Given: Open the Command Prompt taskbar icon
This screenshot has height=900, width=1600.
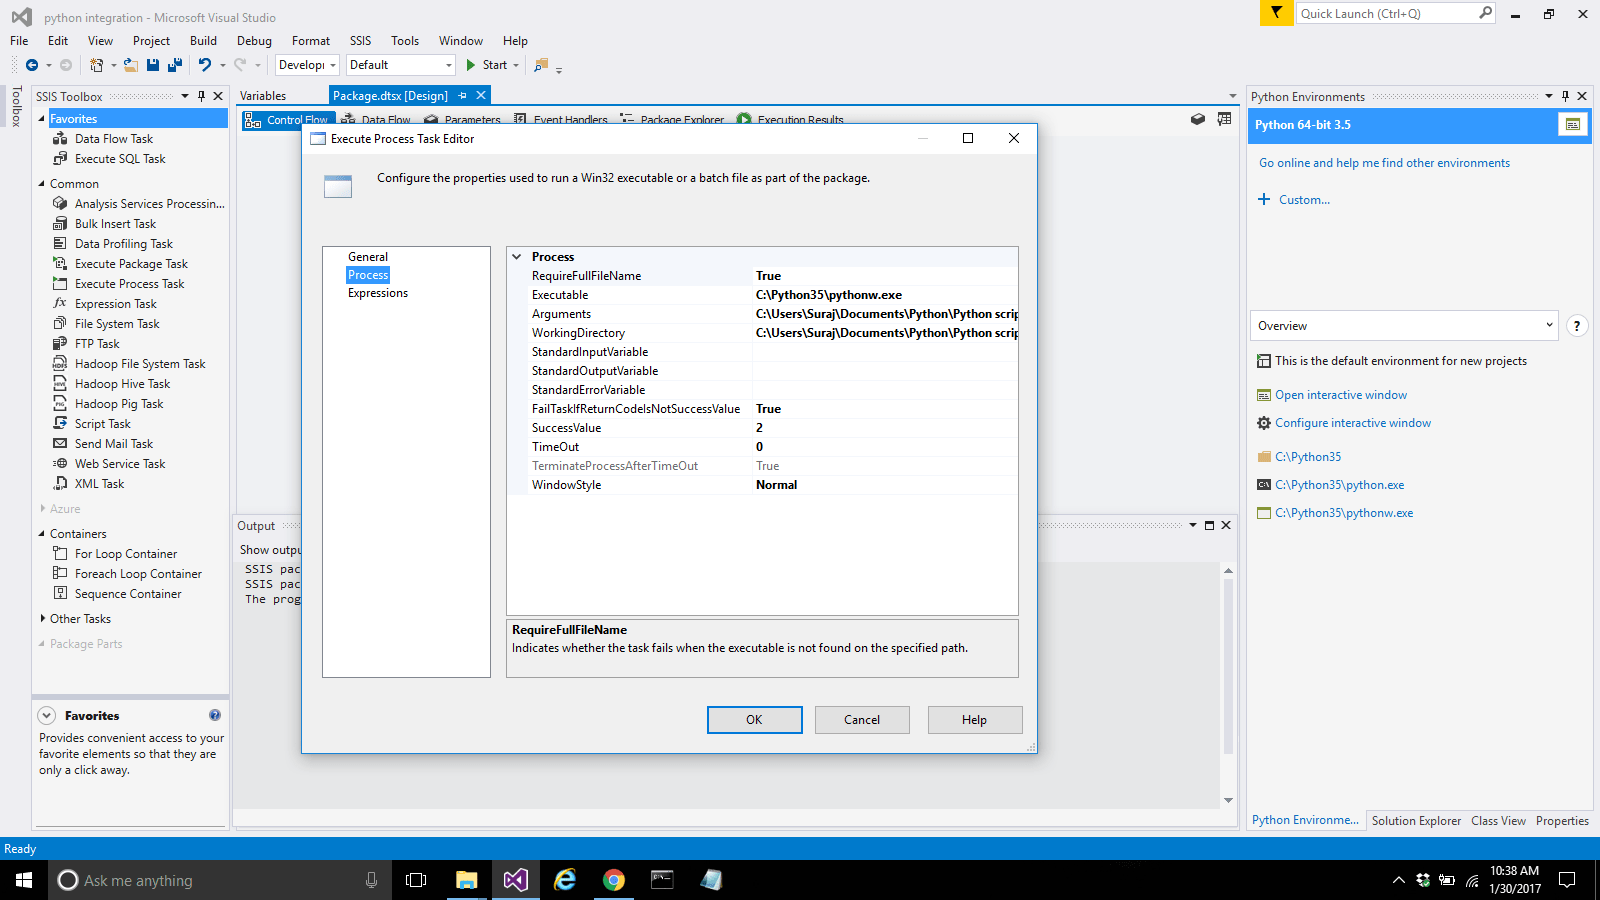Looking at the screenshot, I should click(662, 880).
